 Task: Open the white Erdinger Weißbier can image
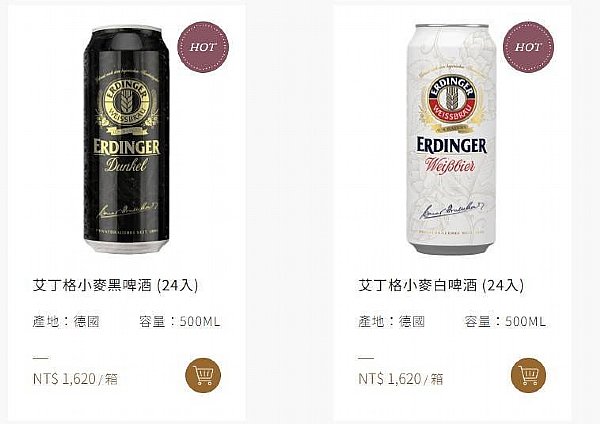[452, 139]
